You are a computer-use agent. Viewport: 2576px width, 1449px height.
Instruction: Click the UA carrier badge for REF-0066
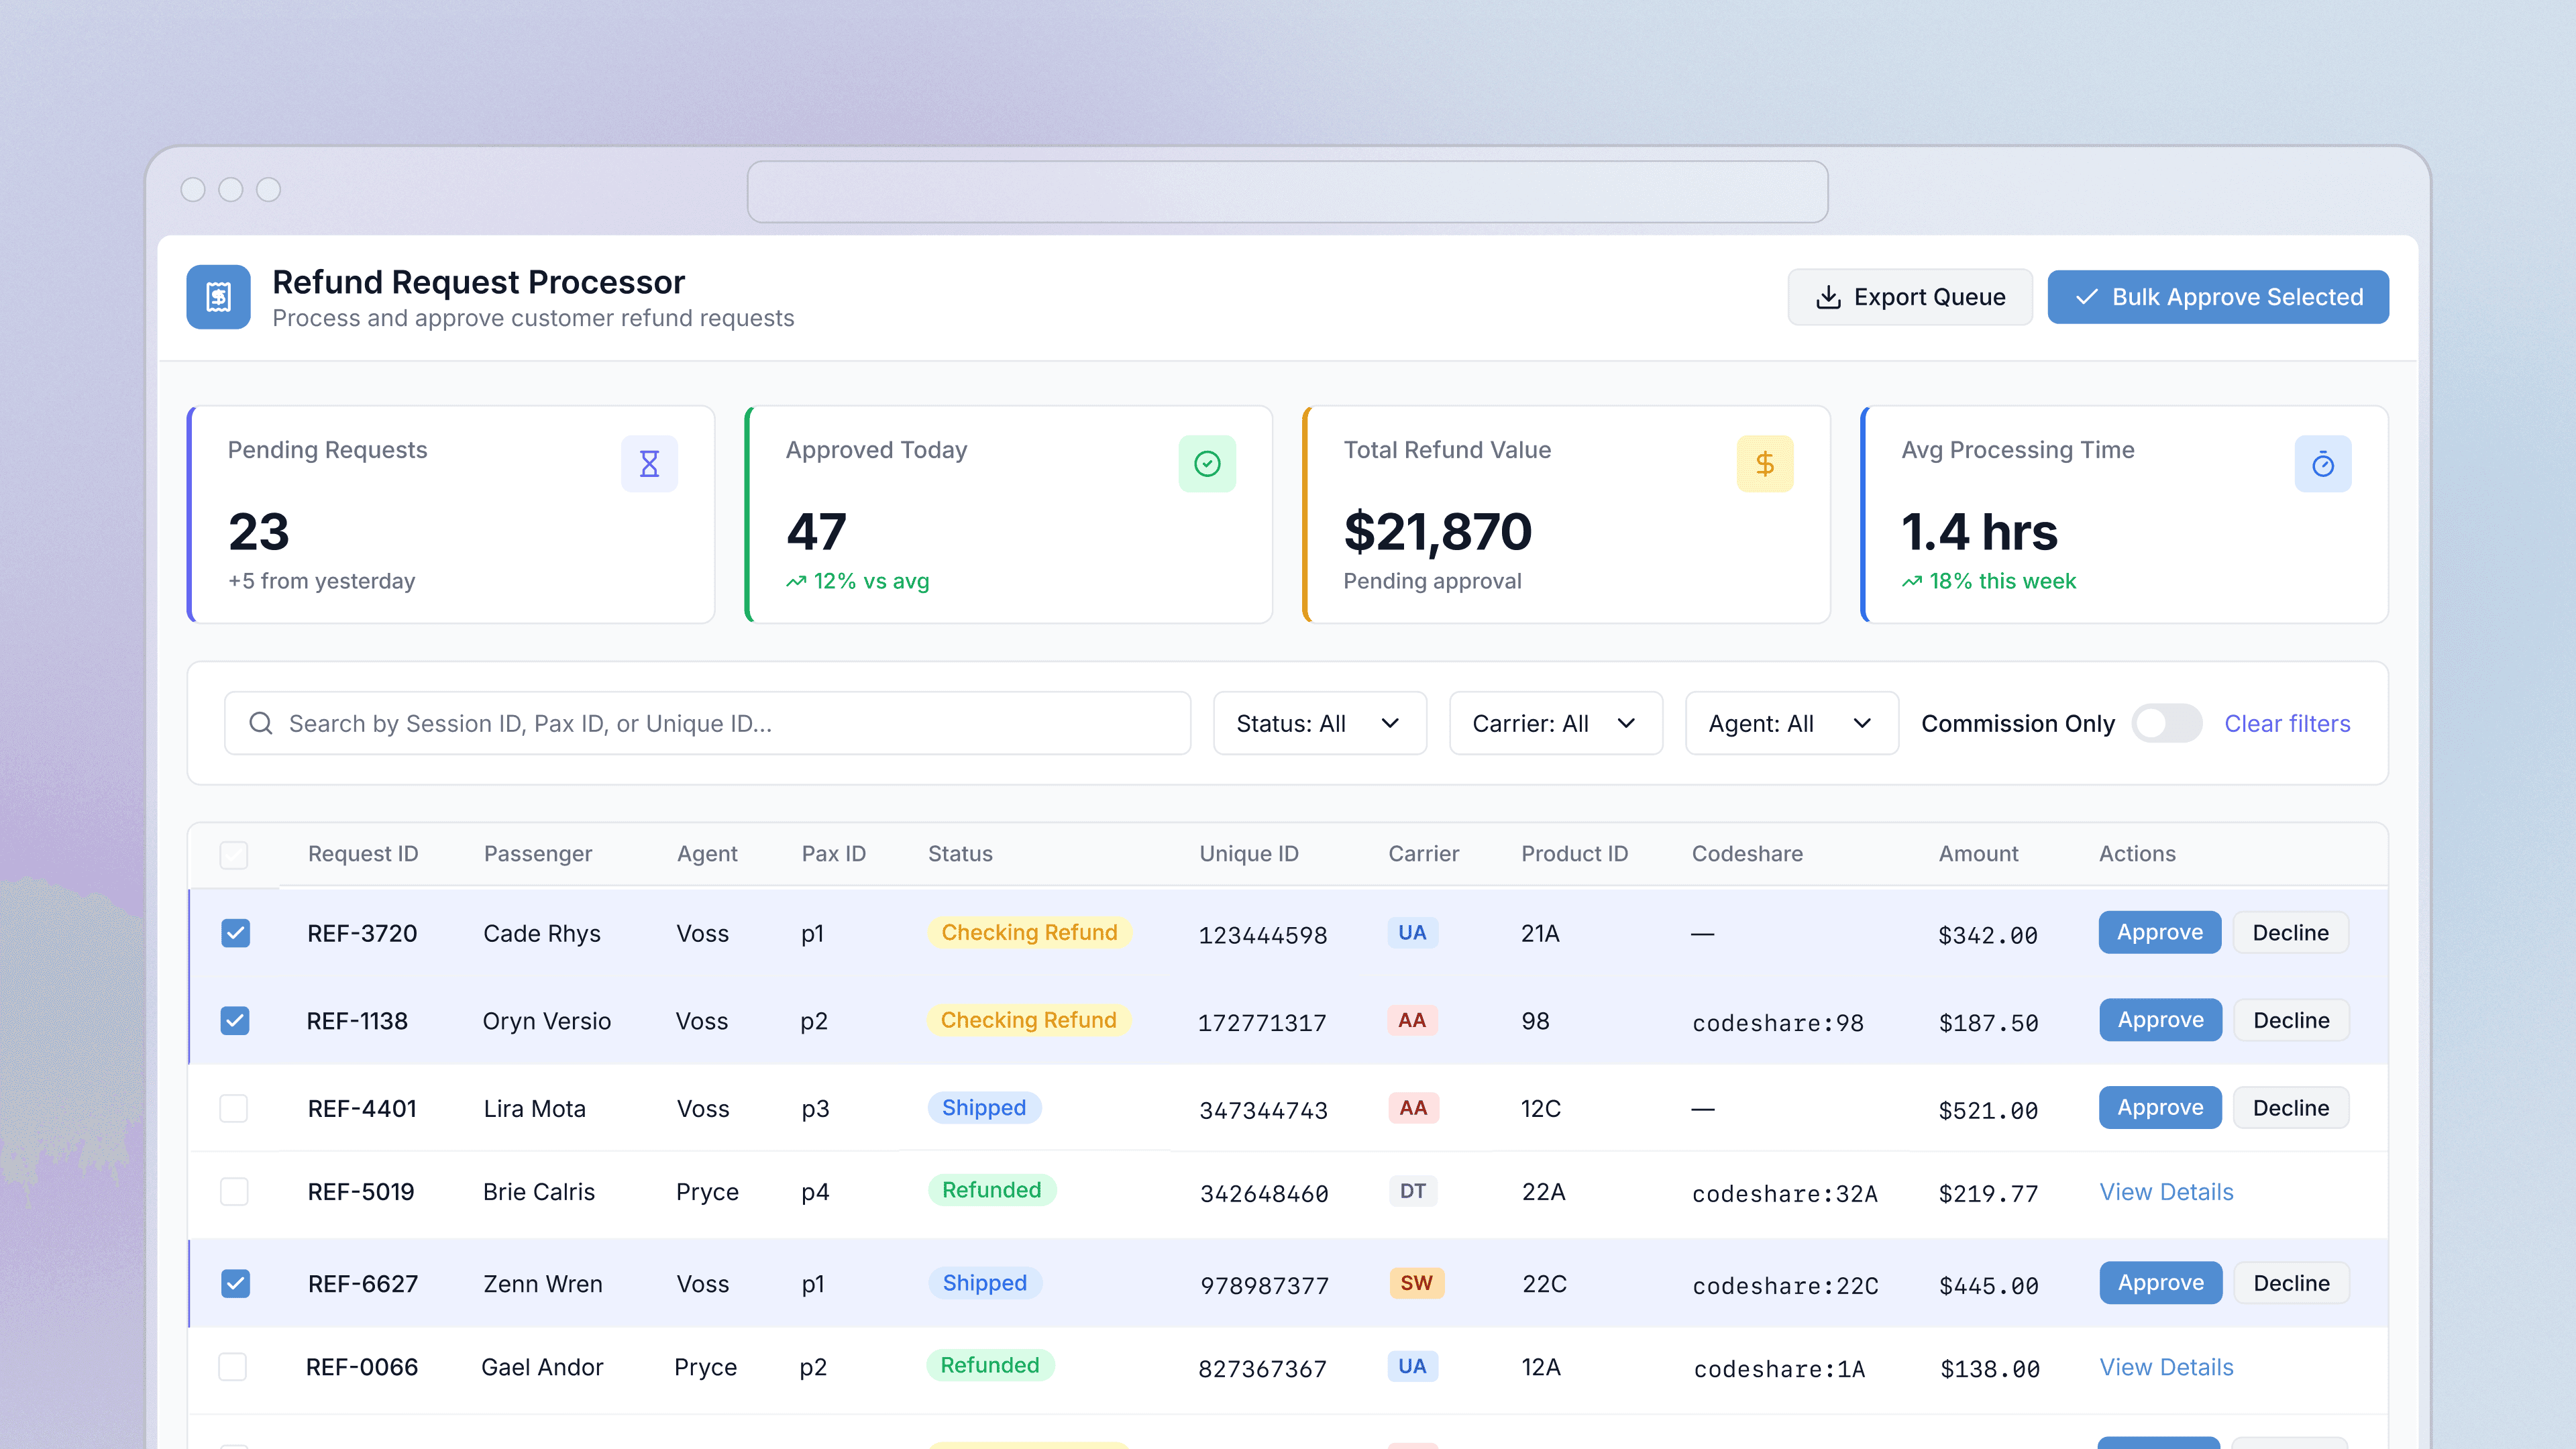click(1412, 1366)
